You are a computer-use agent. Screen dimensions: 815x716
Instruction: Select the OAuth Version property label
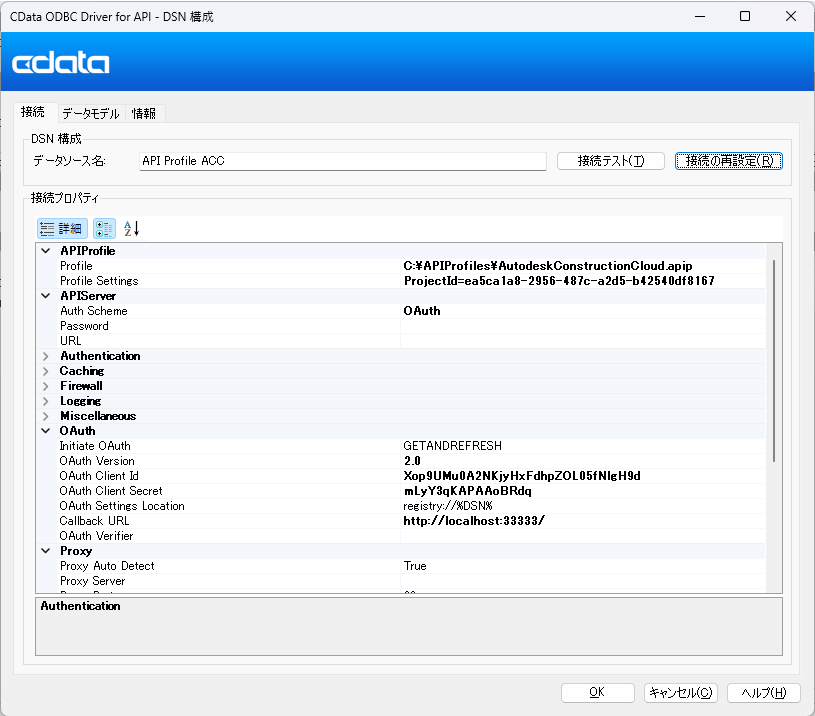coord(97,461)
